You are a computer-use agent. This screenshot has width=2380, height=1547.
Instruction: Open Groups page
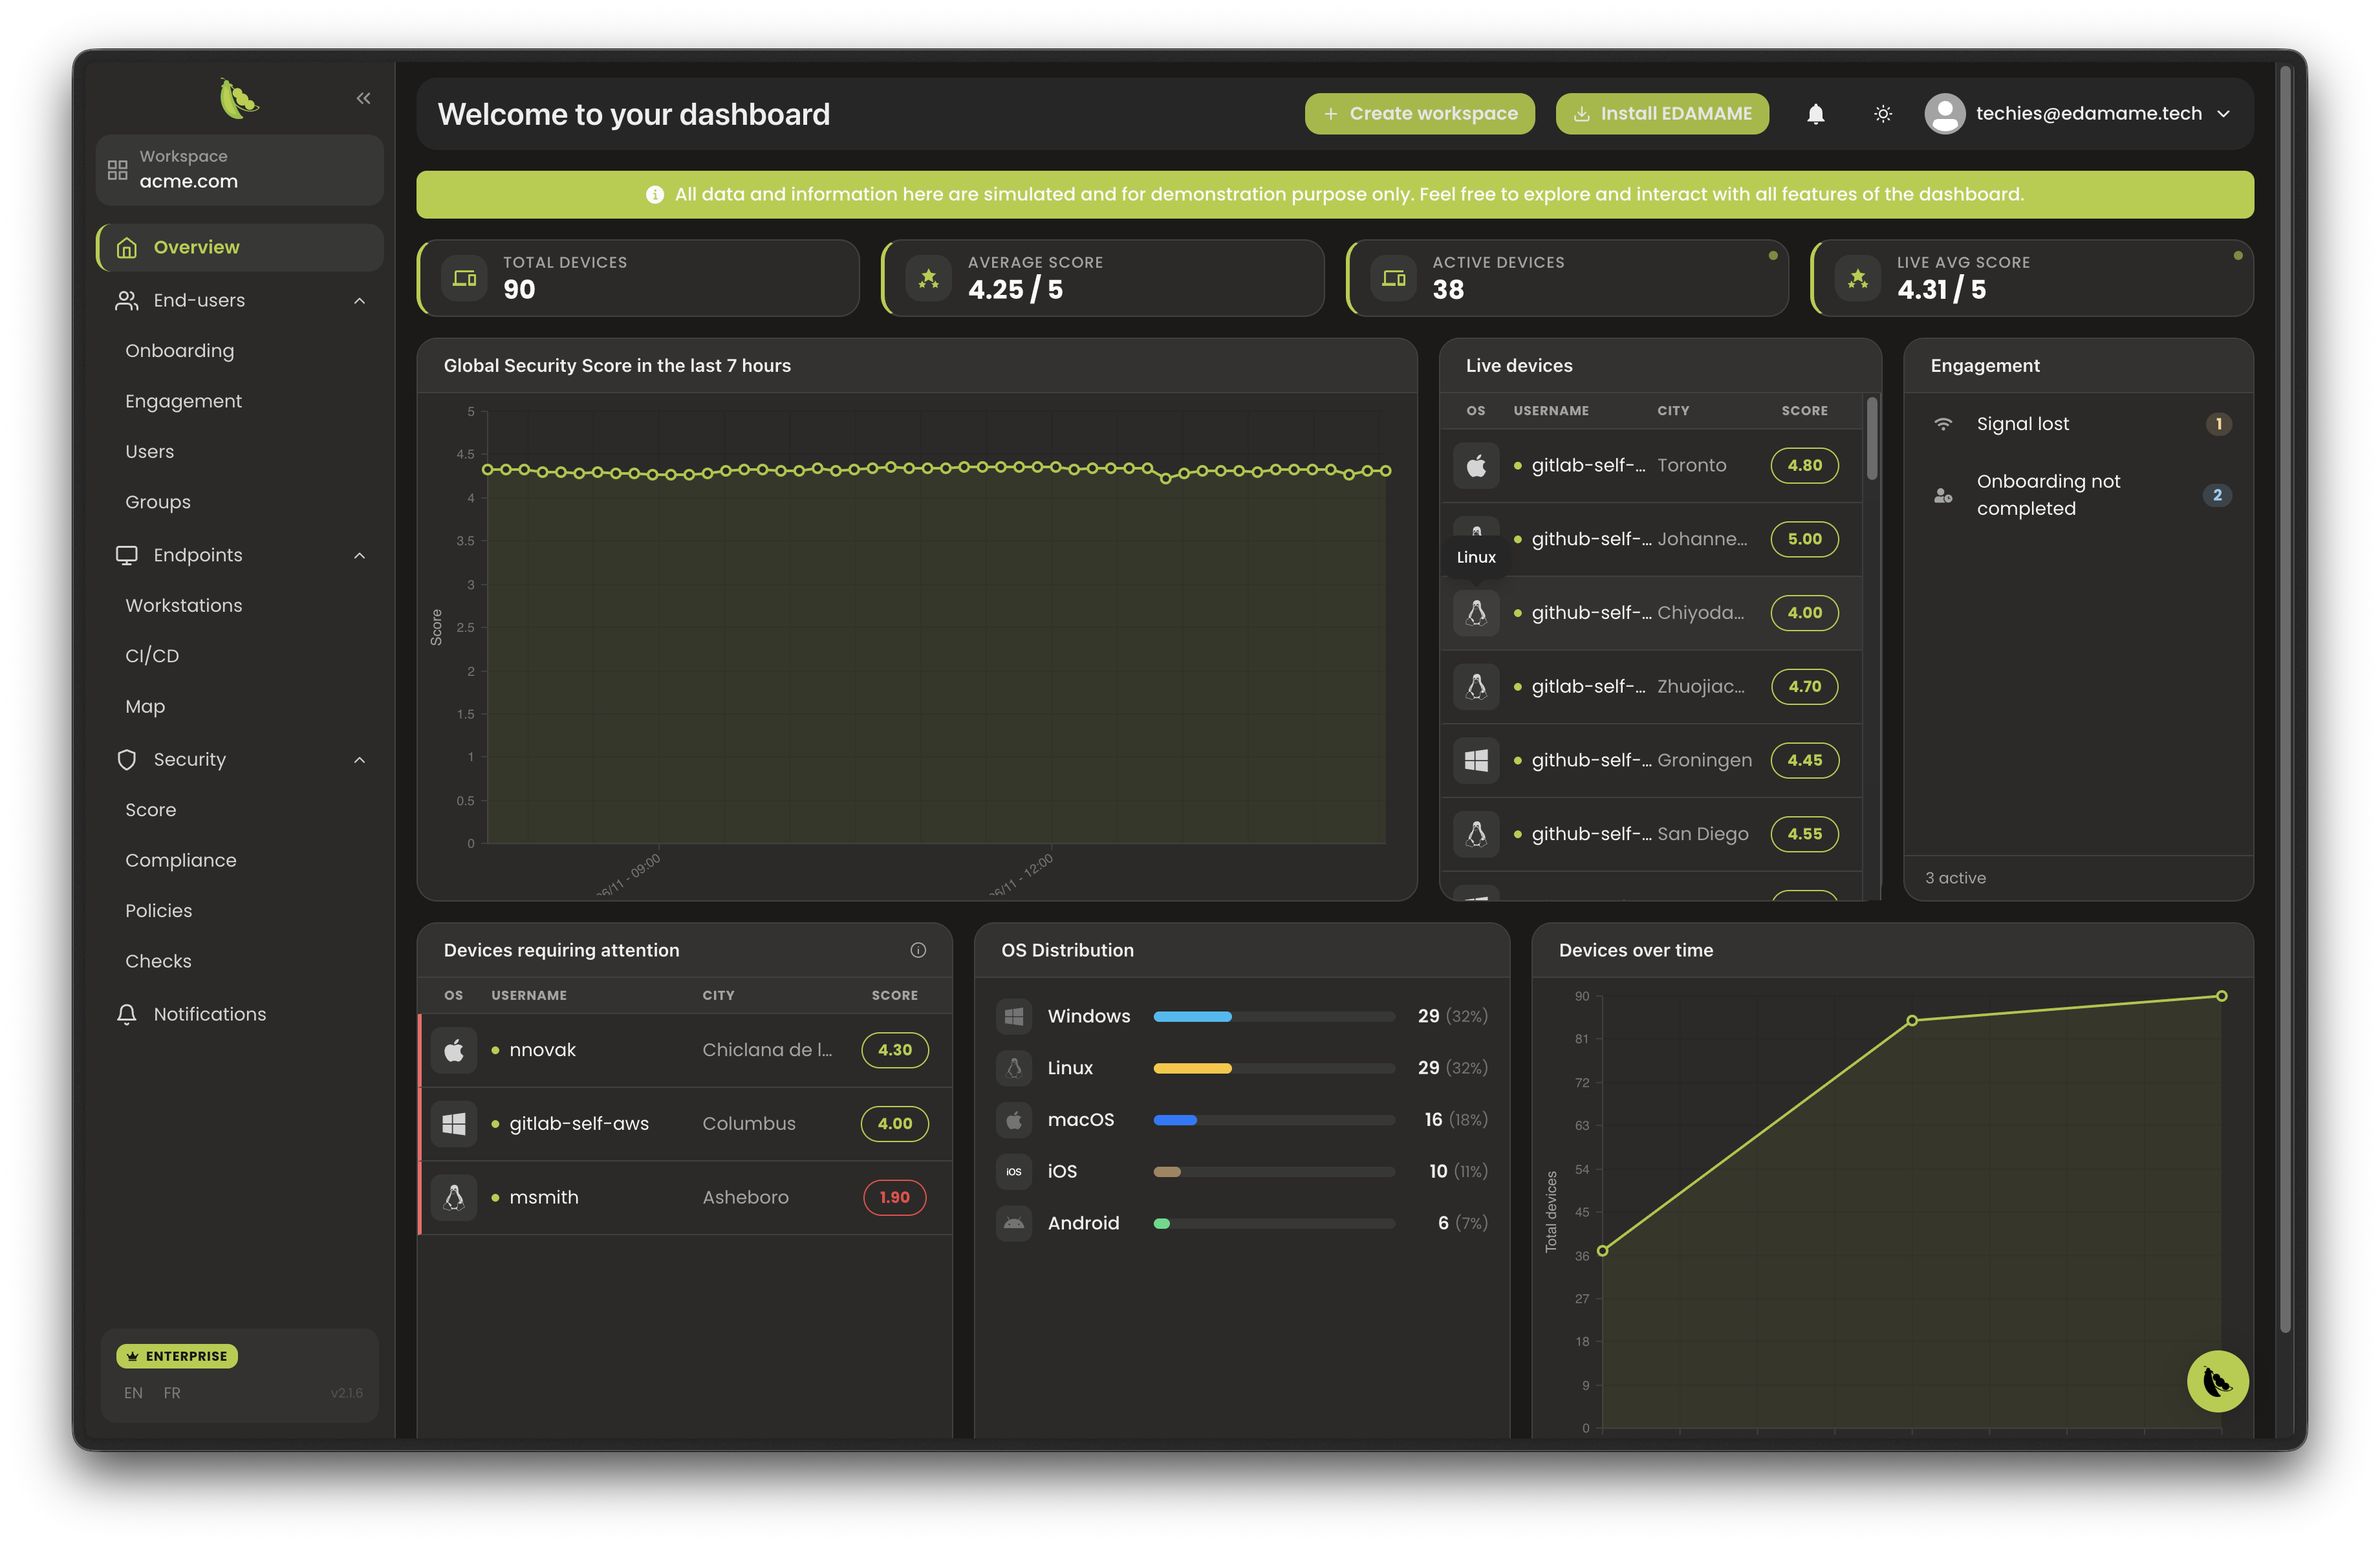tap(158, 502)
